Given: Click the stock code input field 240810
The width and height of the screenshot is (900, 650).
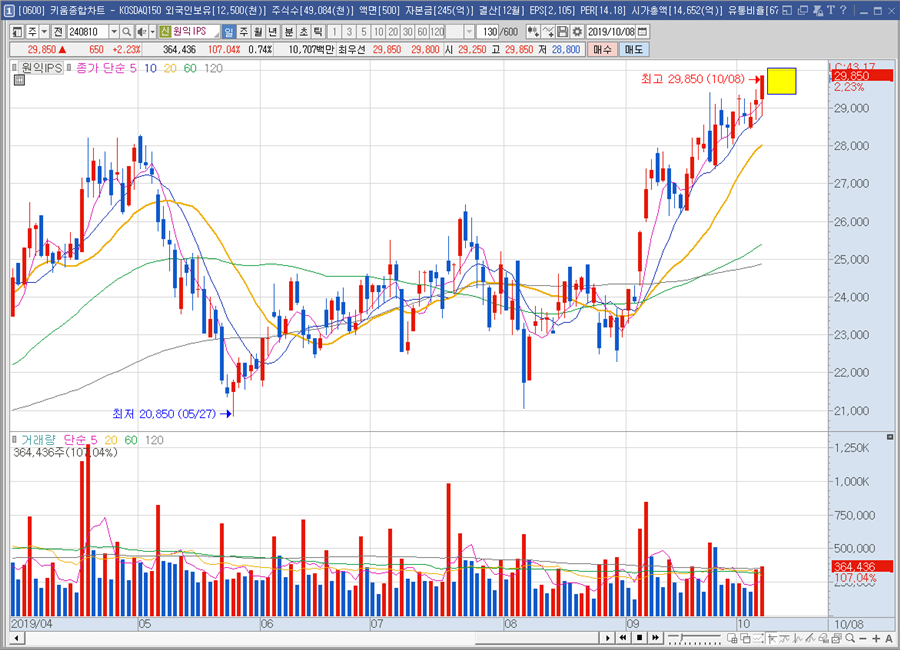Looking at the screenshot, I should 88,32.
